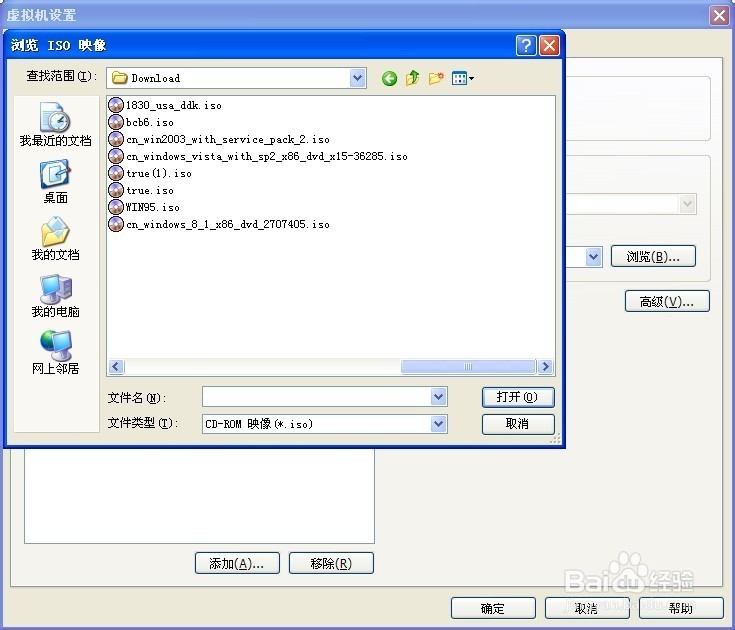The height and width of the screenshot is (630, 735).
Task: Click the 打开(O) button
Action: pyautogui.click(x=518, y=397)
